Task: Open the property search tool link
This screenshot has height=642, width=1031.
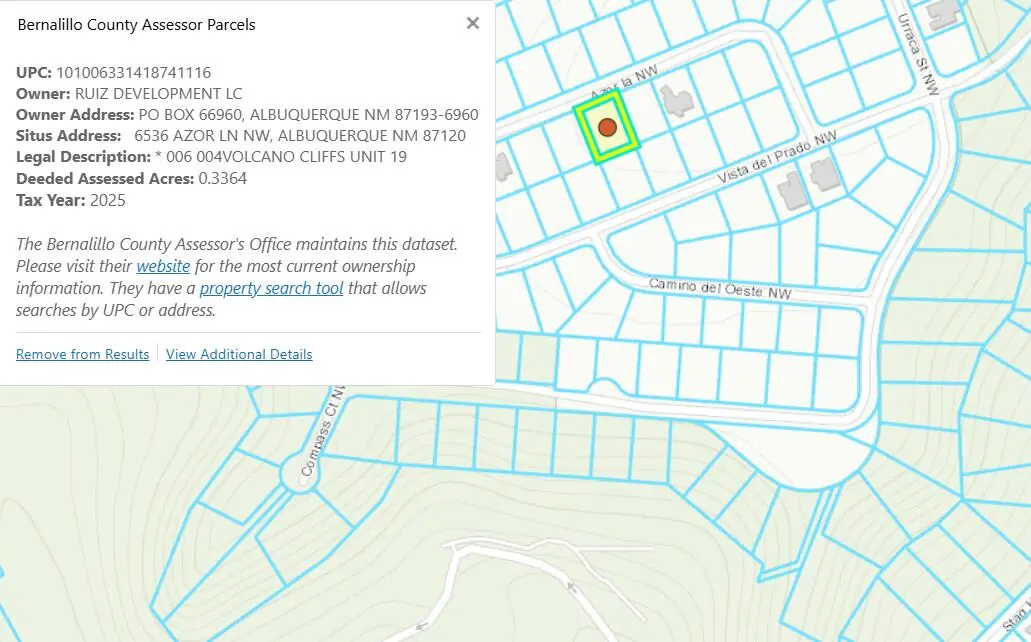Action: coord(271,288)
